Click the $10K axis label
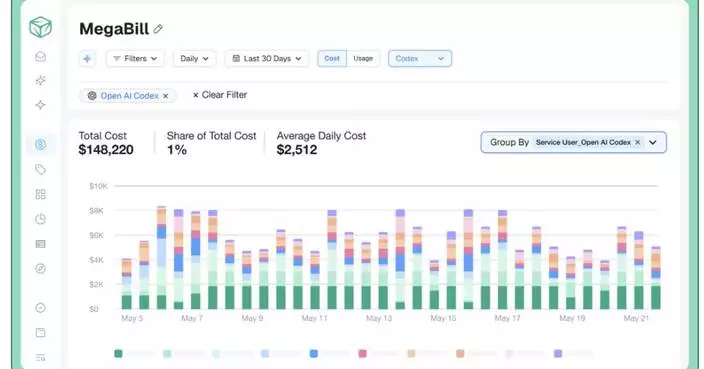This screenshot has height=369, width=704. pyautogui.click(x=98, y=186)
